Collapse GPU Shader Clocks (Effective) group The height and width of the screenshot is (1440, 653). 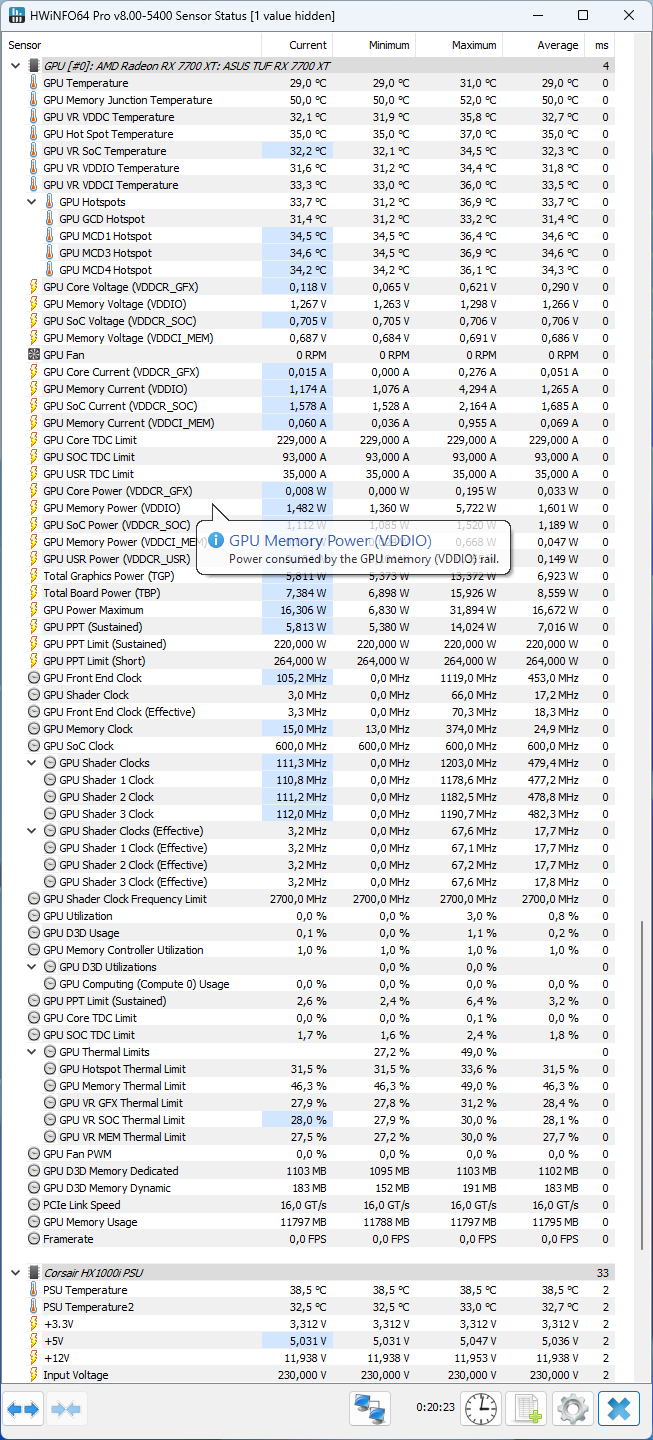tap(32, 831)
